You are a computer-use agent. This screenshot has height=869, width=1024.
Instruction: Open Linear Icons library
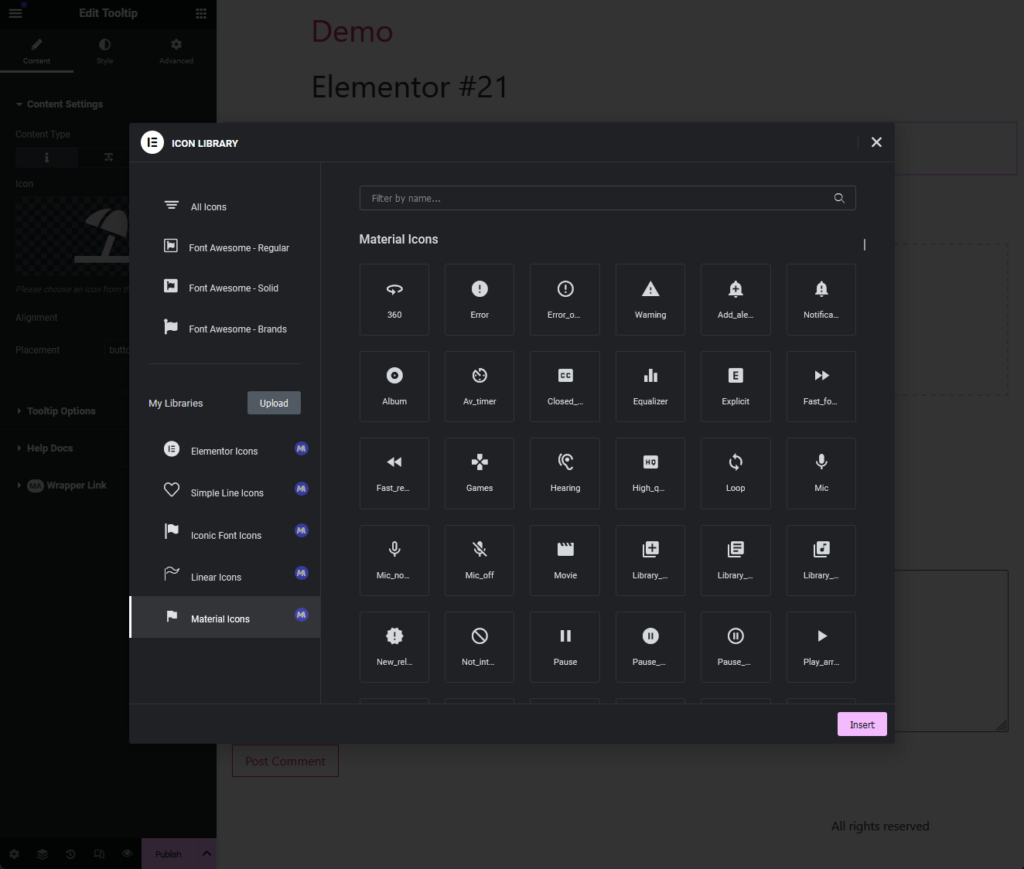[x=225, y=577]
